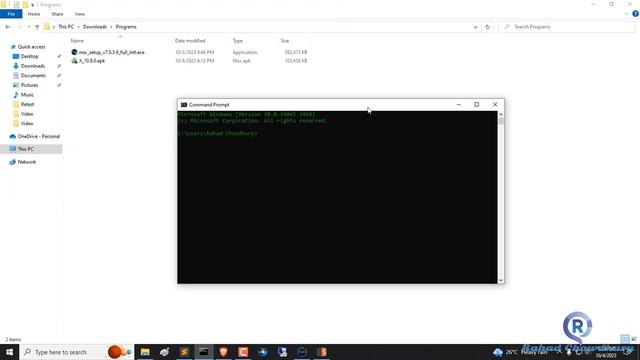Open File Explorer help icon
Viewport: 640px width, 360px height.
(x=635, y=14)
